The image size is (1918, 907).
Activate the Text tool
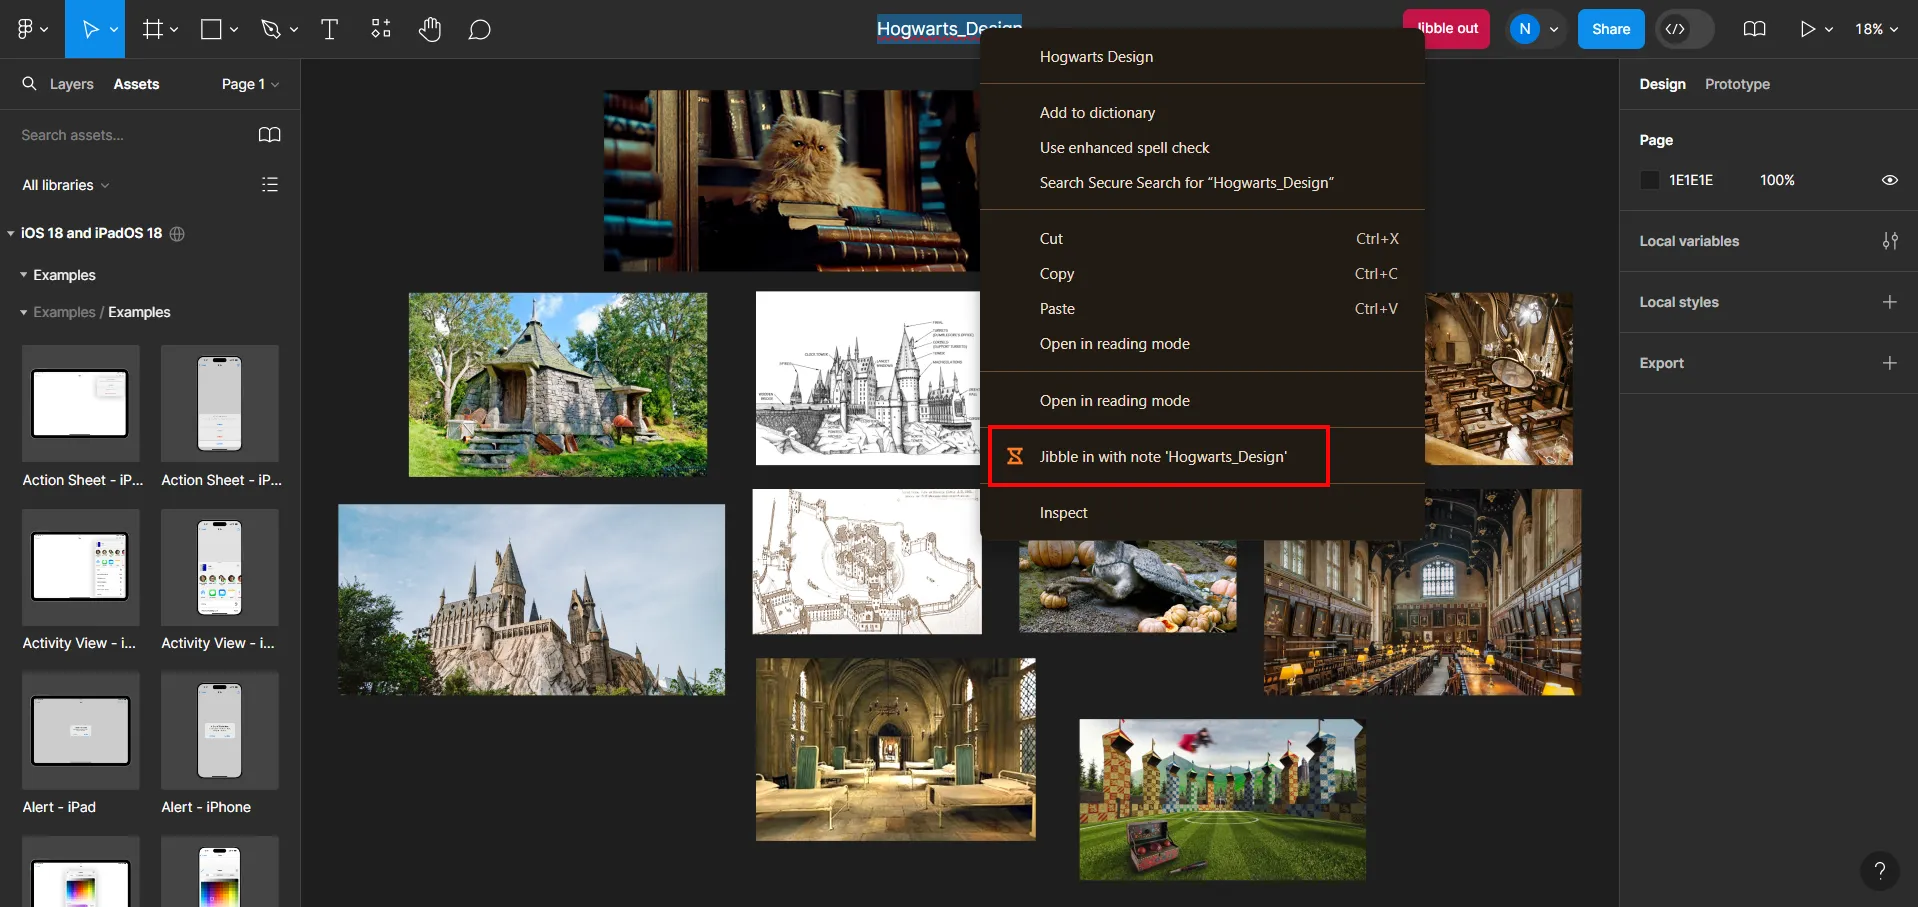coord(329,29)
